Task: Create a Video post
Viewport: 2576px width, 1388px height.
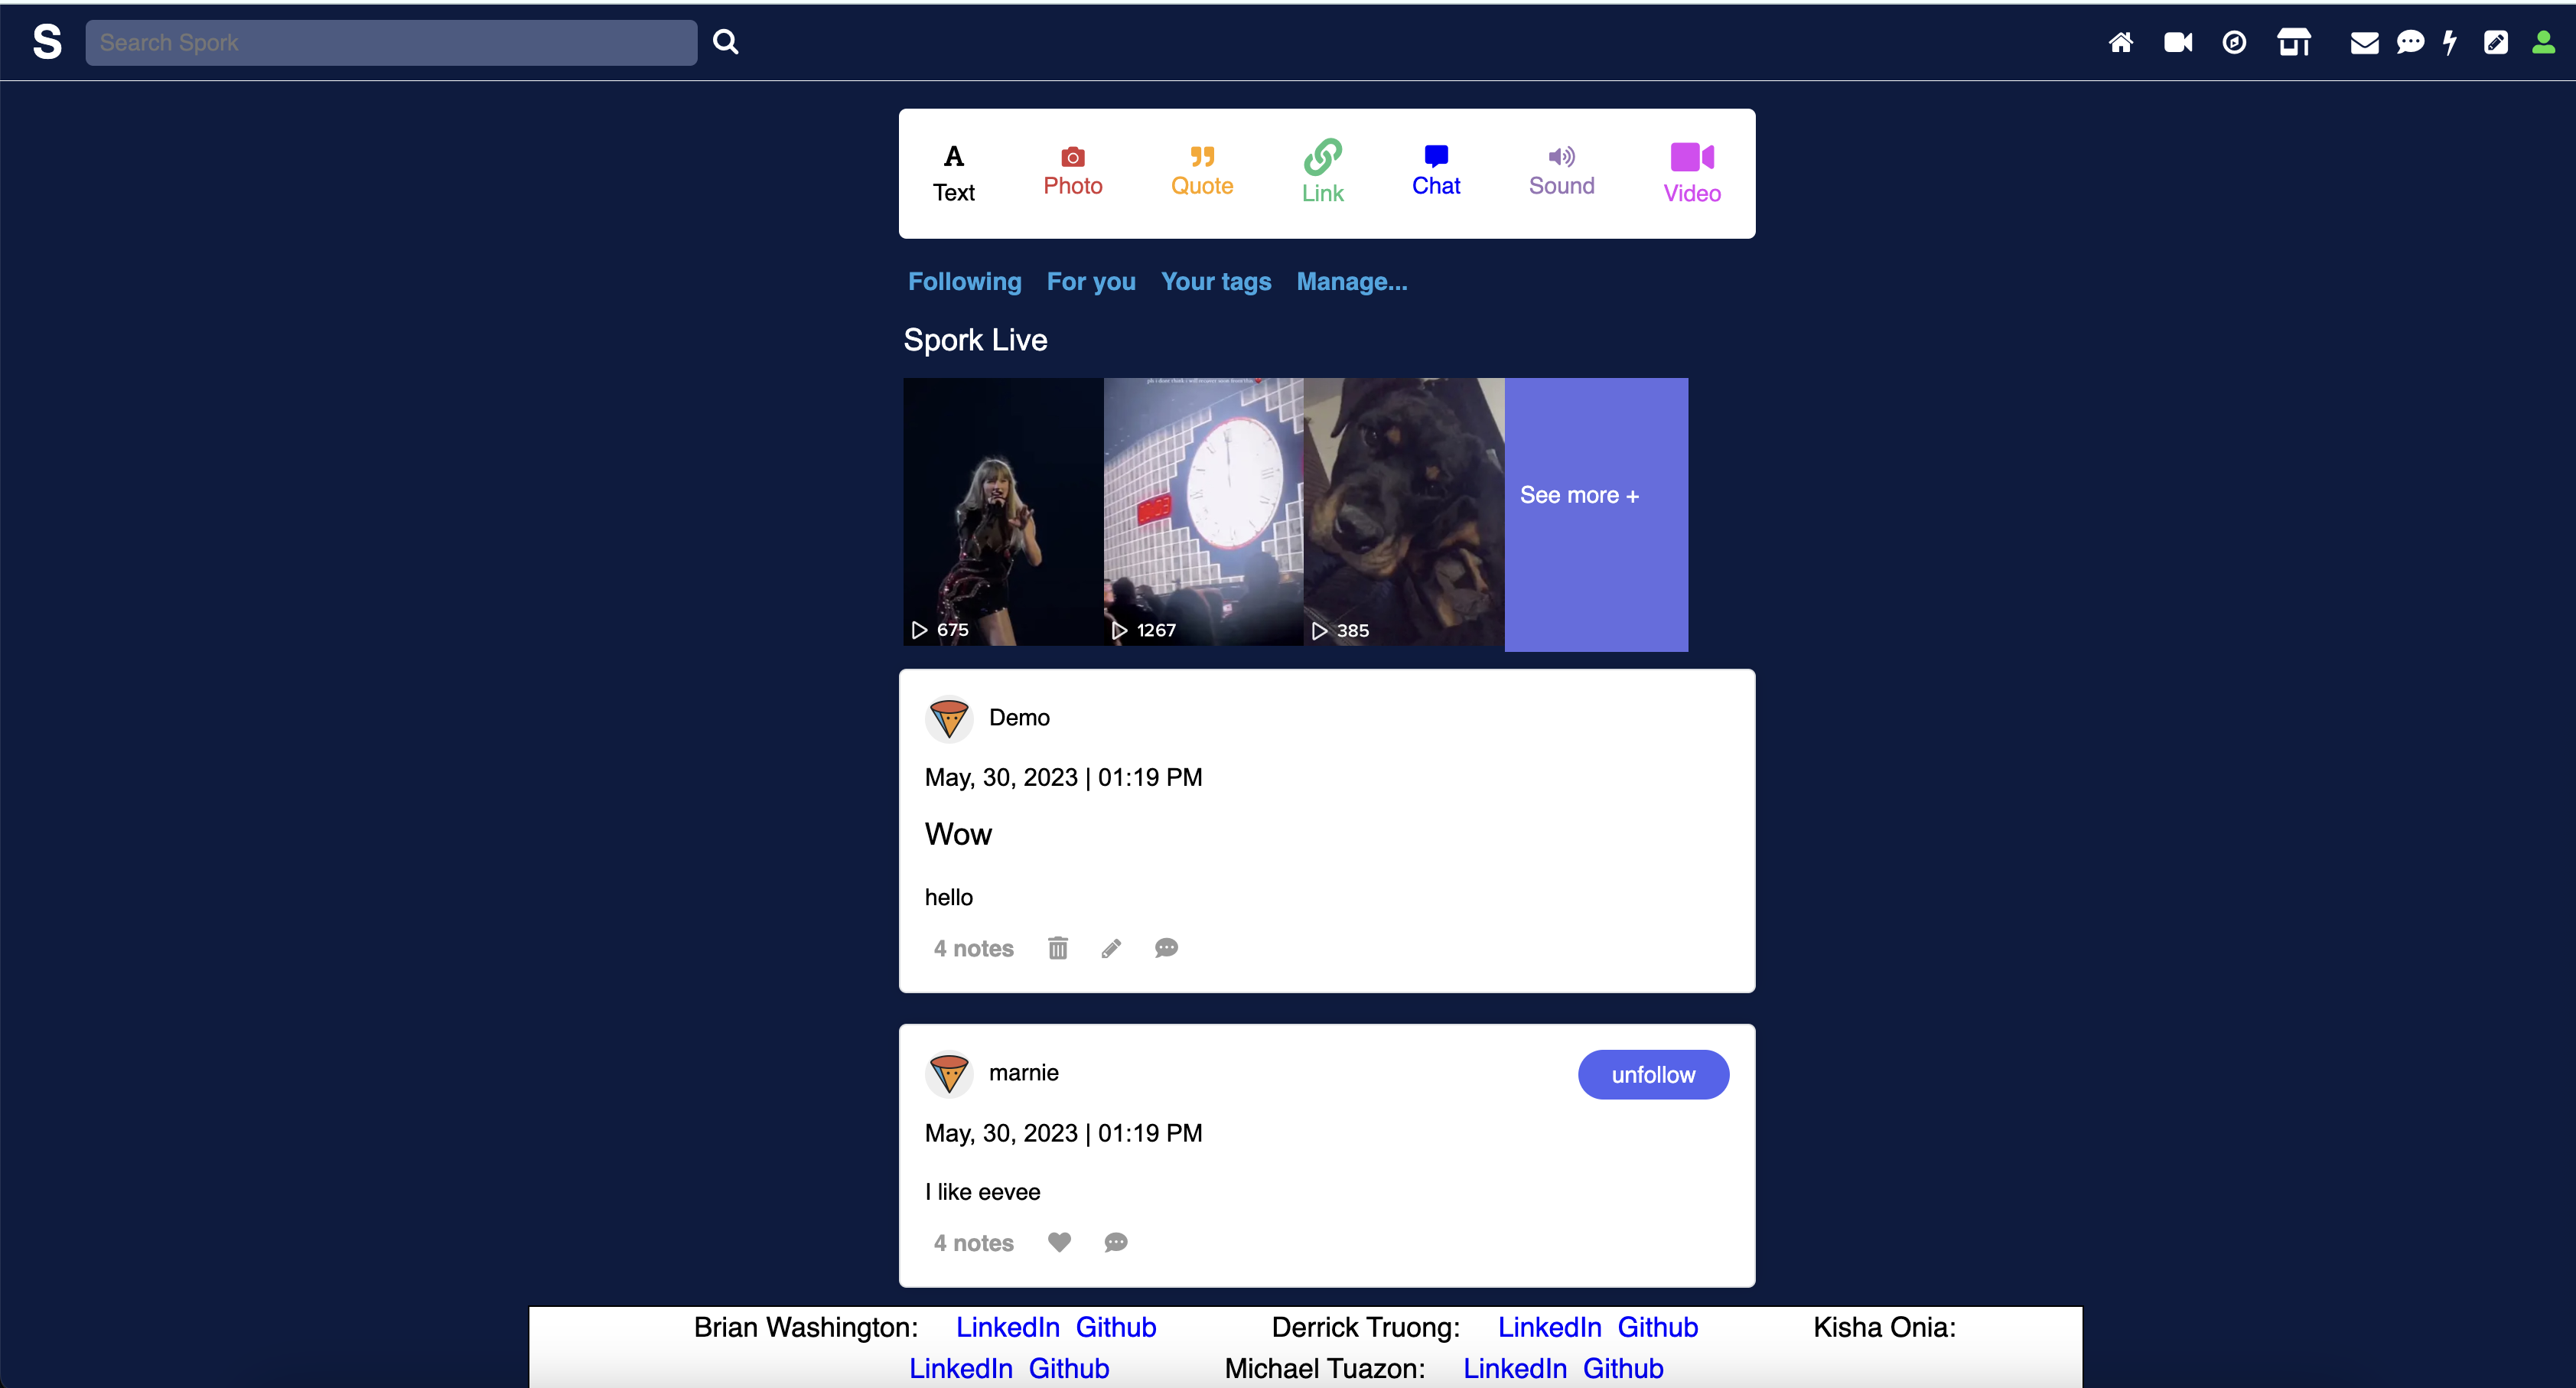Action: [1691, 171]
